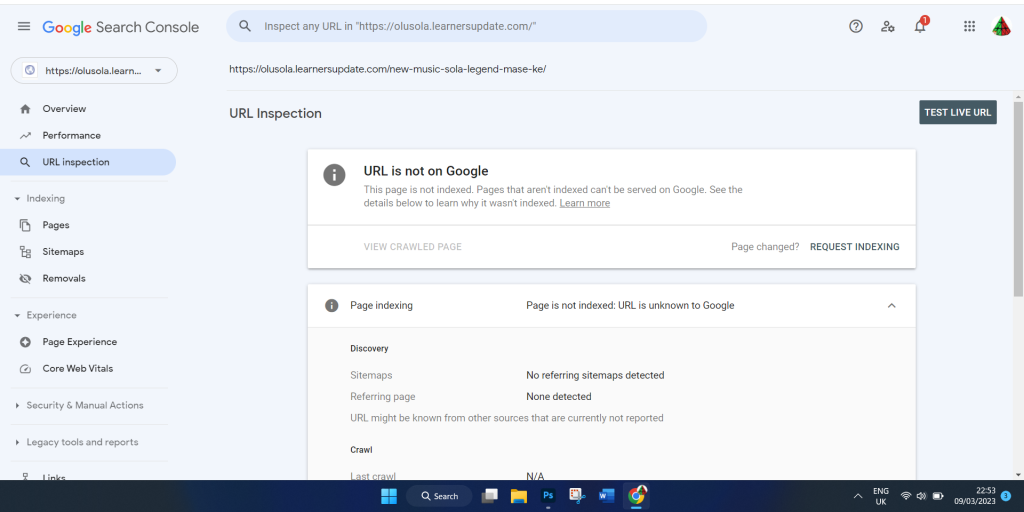Click the ENG UK language indicator
1024x512 pixels.
pyautogui.click(x=881, y=496)
